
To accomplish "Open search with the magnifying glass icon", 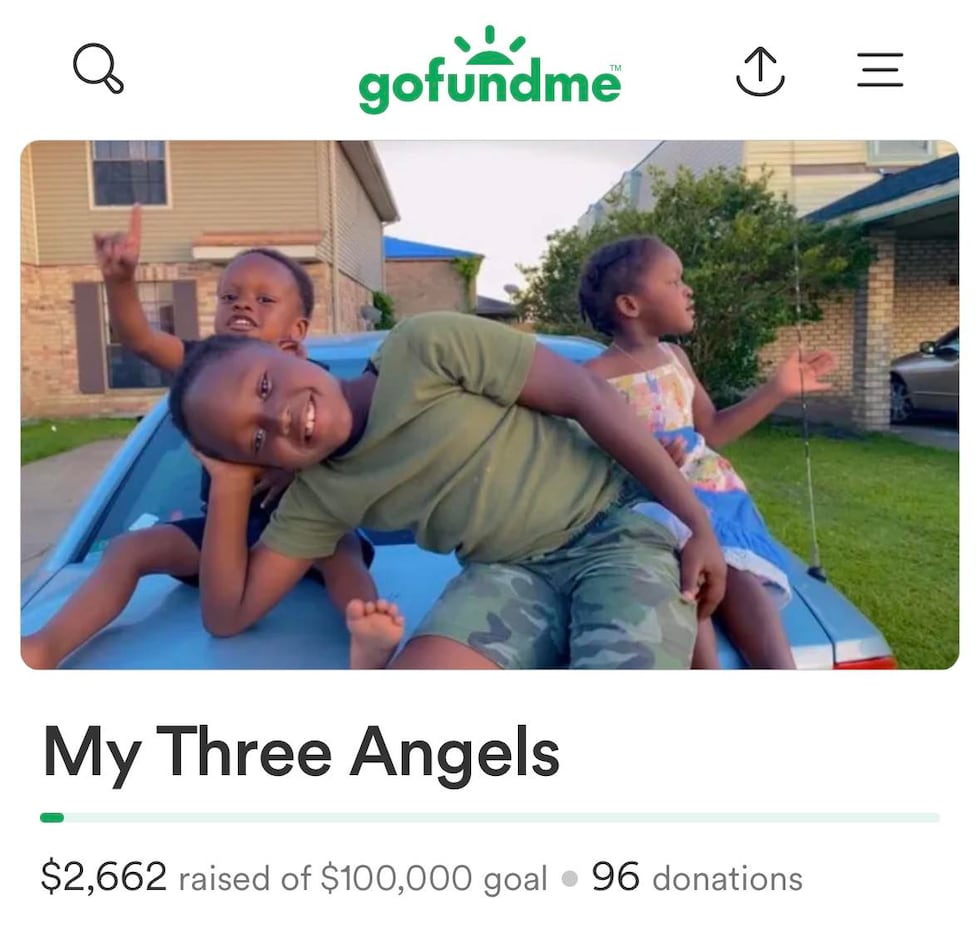I will coord(98,68).
